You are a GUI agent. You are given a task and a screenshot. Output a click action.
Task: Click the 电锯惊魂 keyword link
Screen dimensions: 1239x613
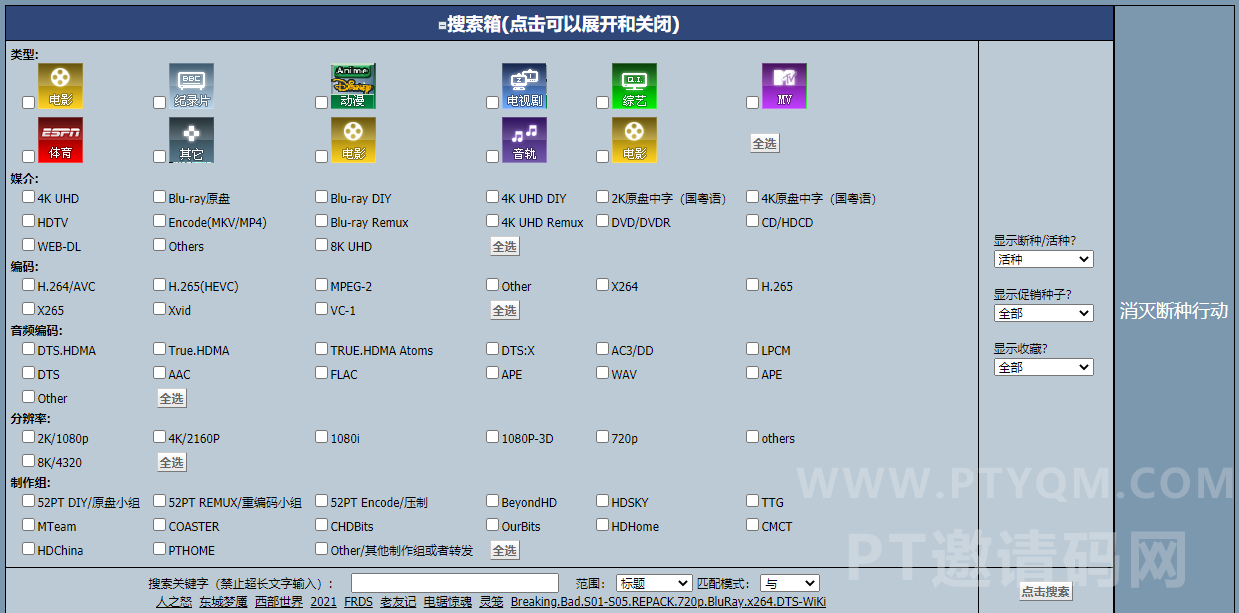[448, 602]
